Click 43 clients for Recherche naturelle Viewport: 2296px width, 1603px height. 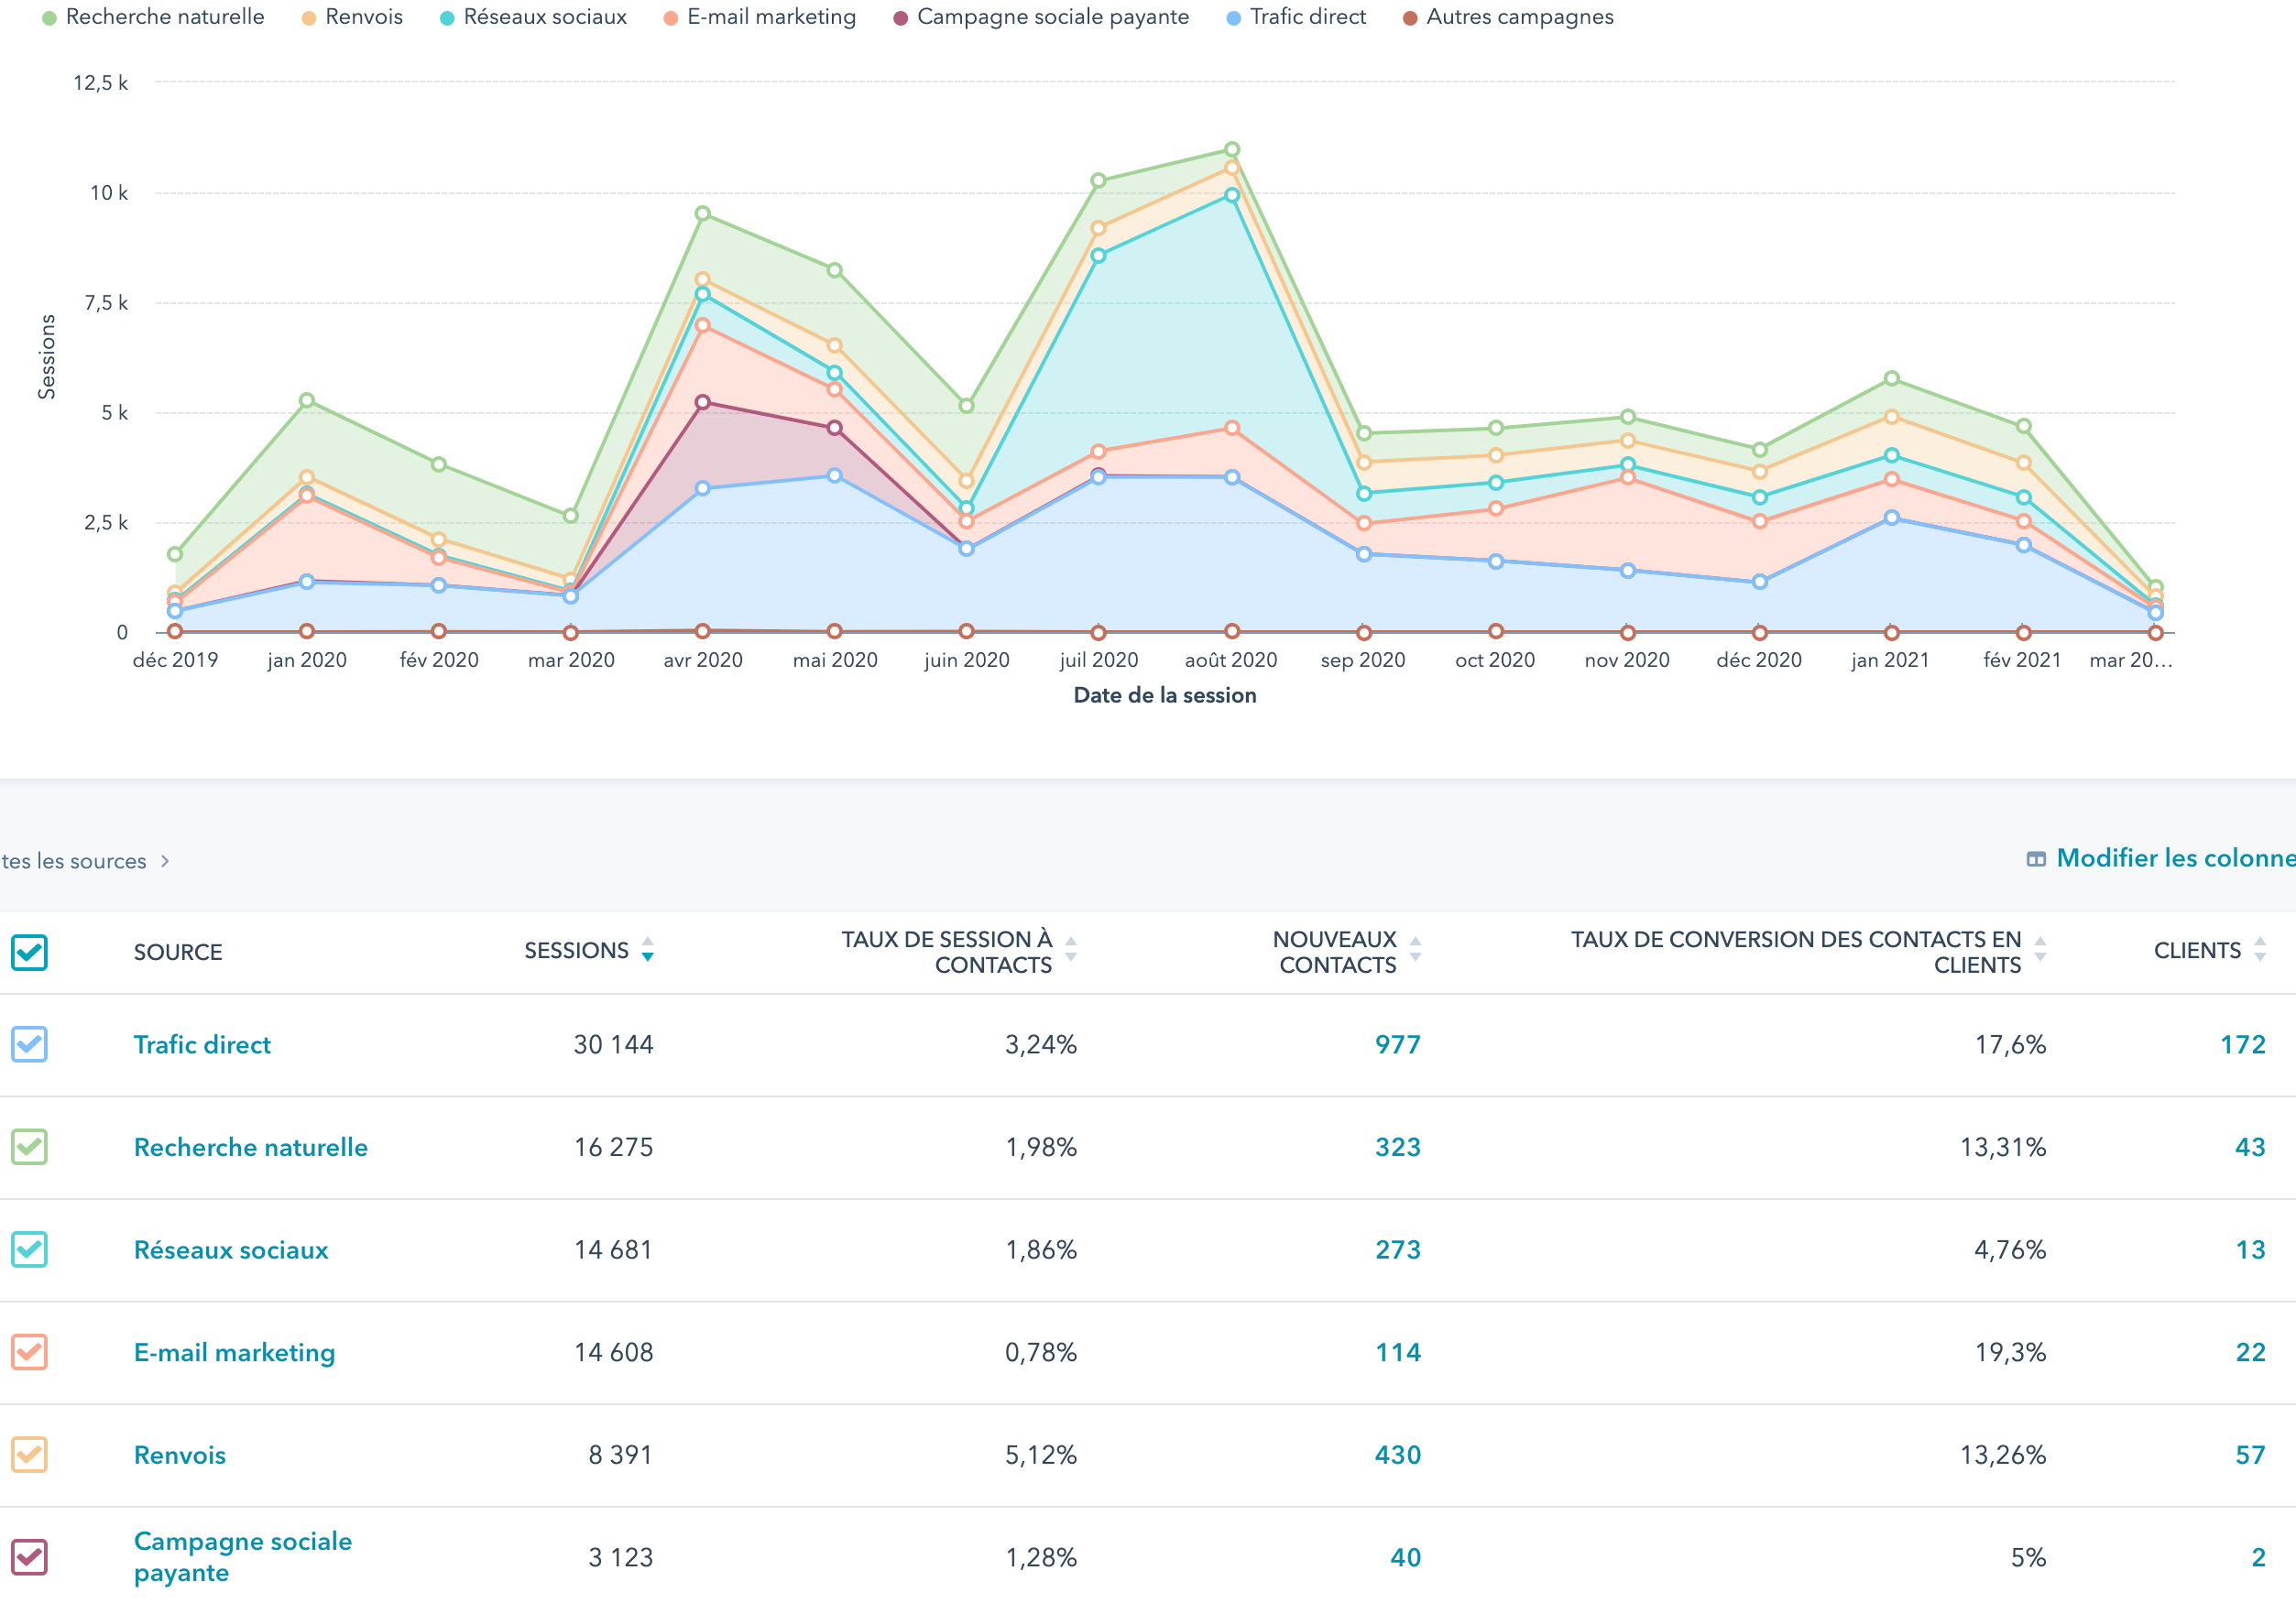click(2251, 1147)
